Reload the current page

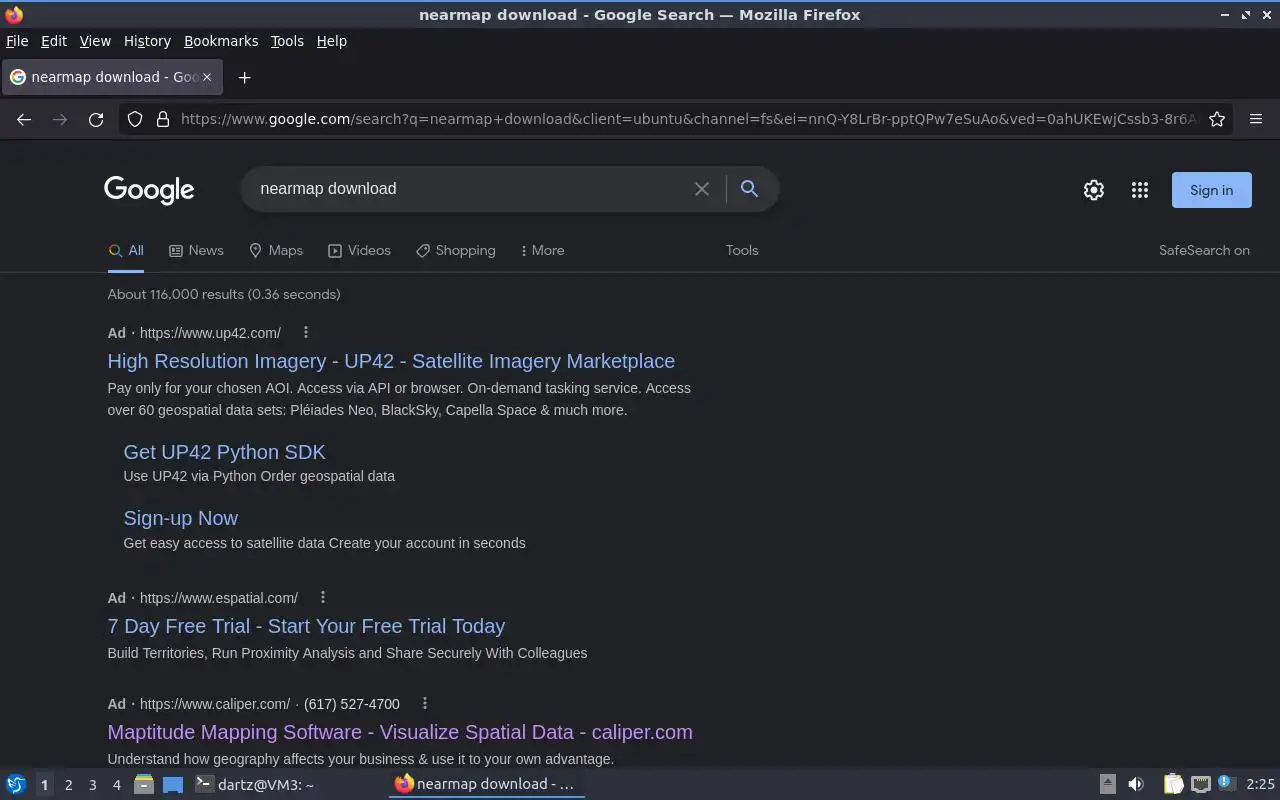click(96, 119)
